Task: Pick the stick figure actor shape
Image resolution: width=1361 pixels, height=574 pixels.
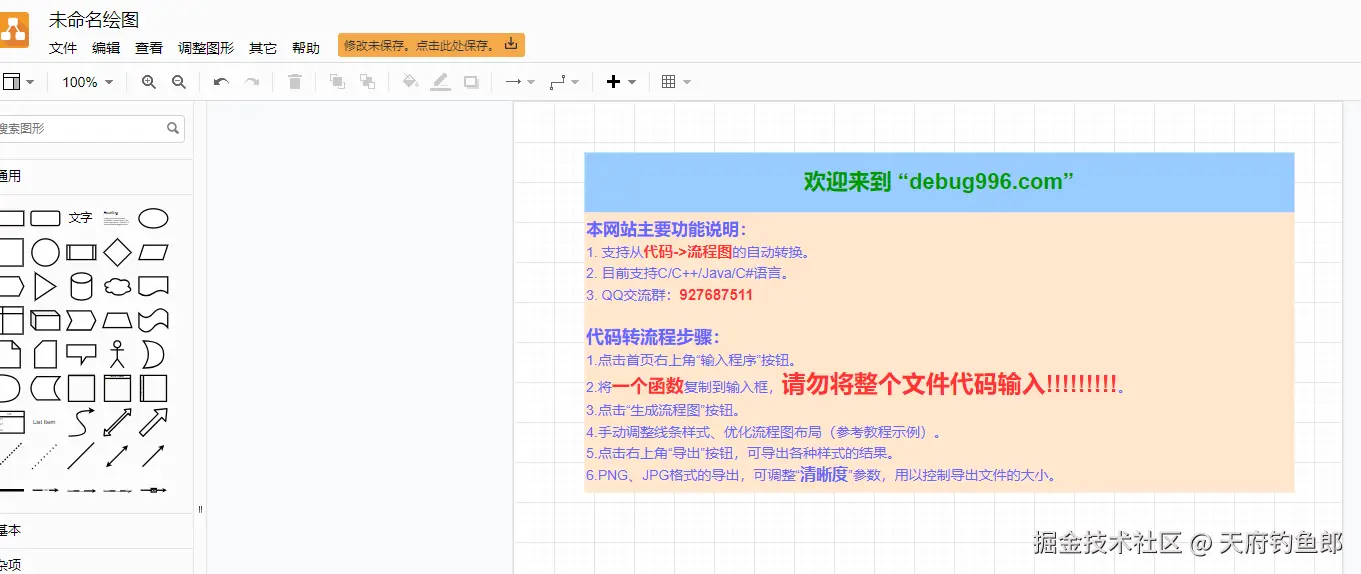Action: [x=117, y=355]
